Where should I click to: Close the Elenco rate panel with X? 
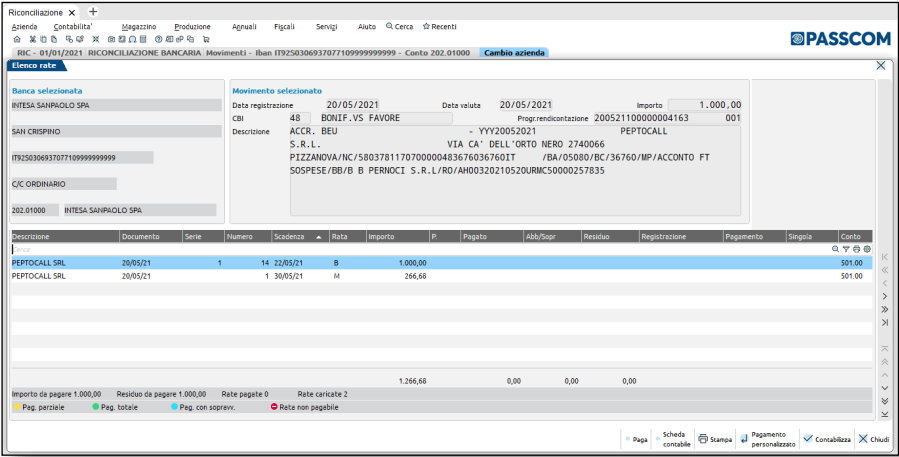point(881,65)
